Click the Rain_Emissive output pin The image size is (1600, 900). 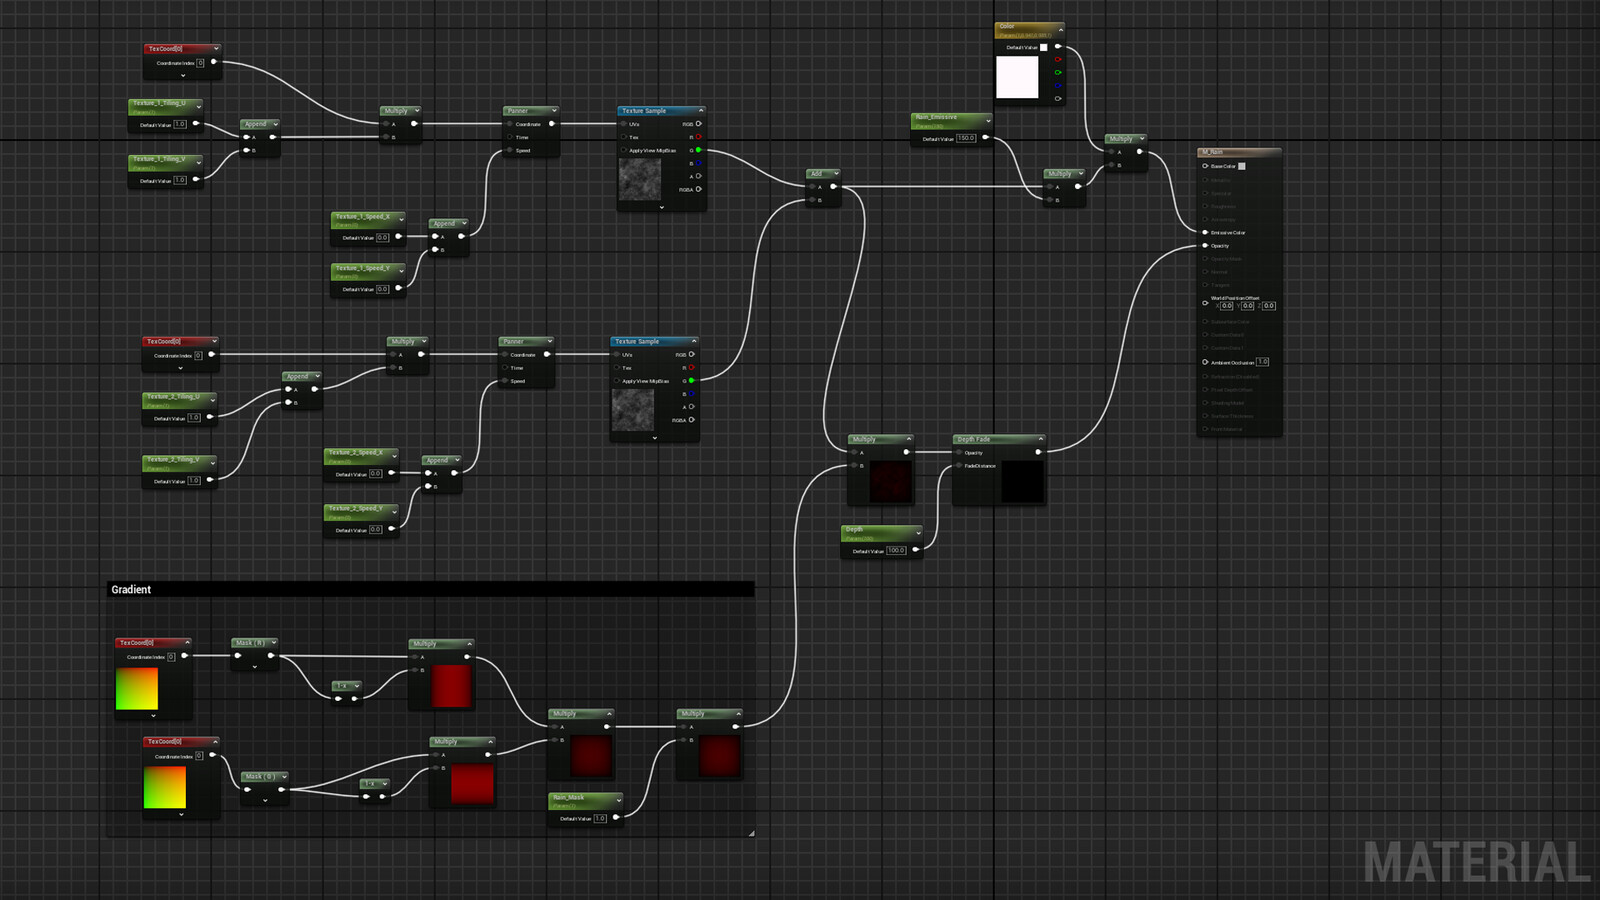[984, 137]
